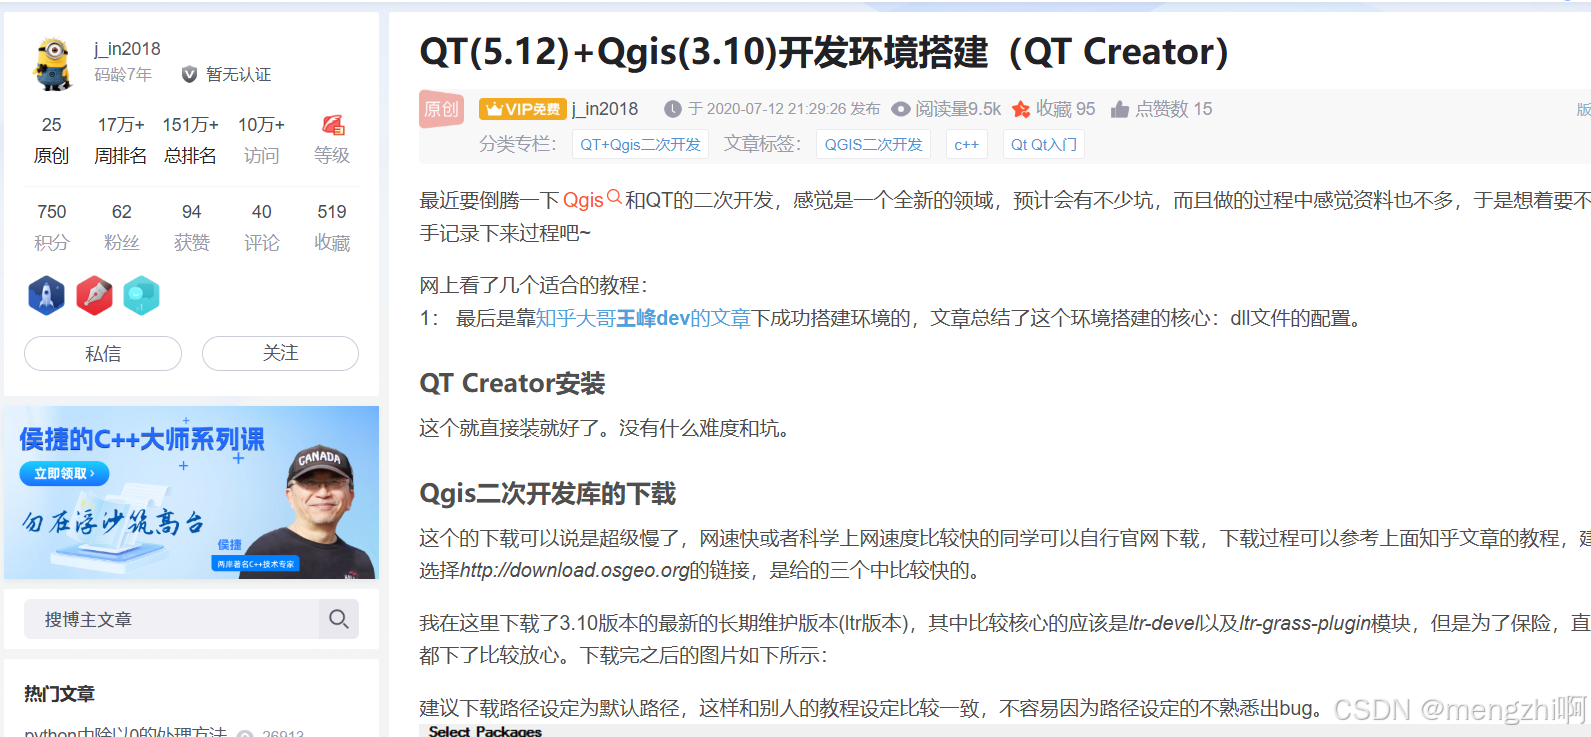Click the red pen badge
This screenshot has height=737, width=1591.
pyautogui.click(x=94, y=295)
